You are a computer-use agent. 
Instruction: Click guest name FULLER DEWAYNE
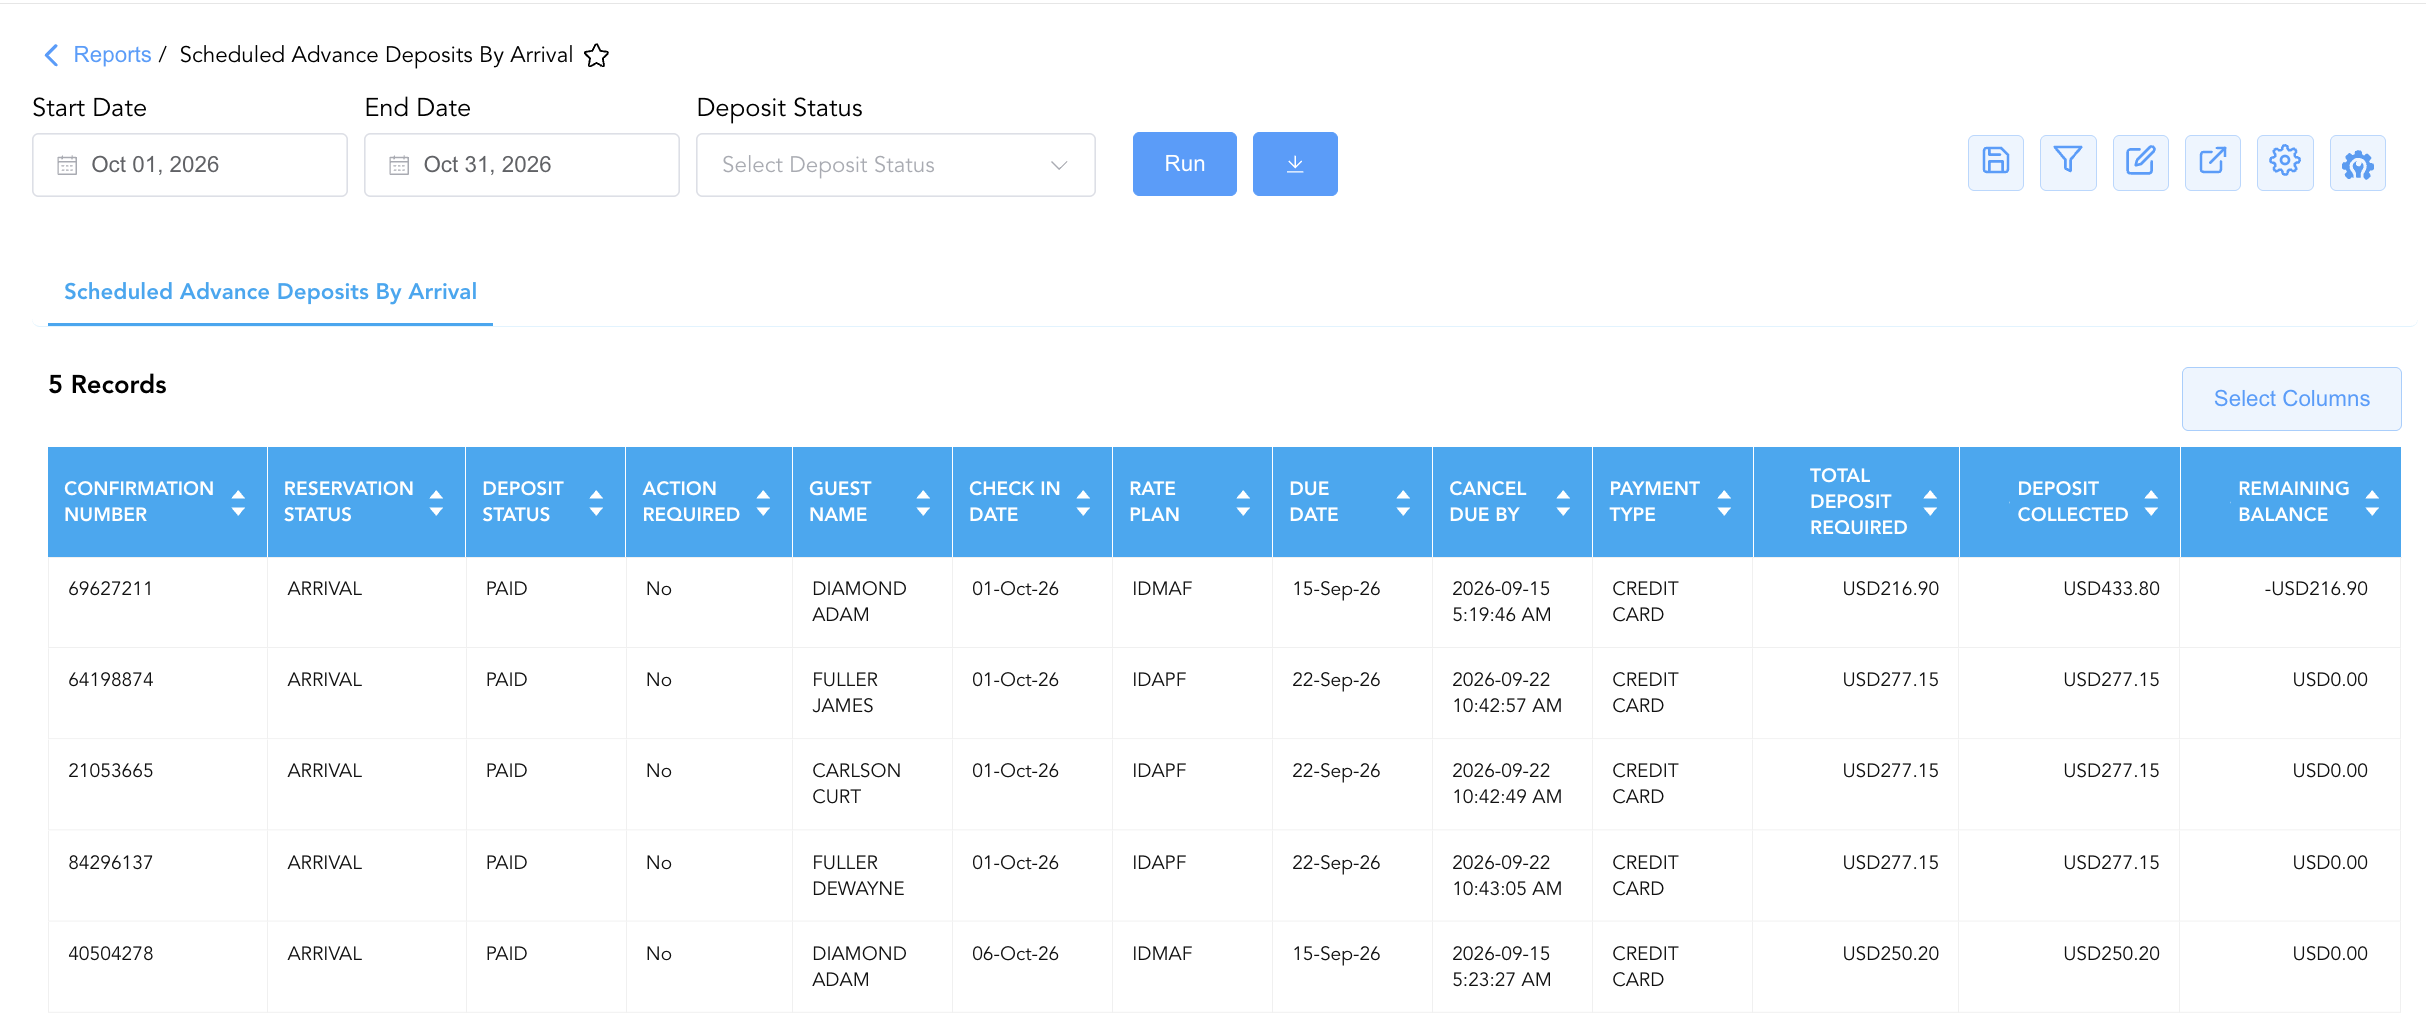click(858, 876)
